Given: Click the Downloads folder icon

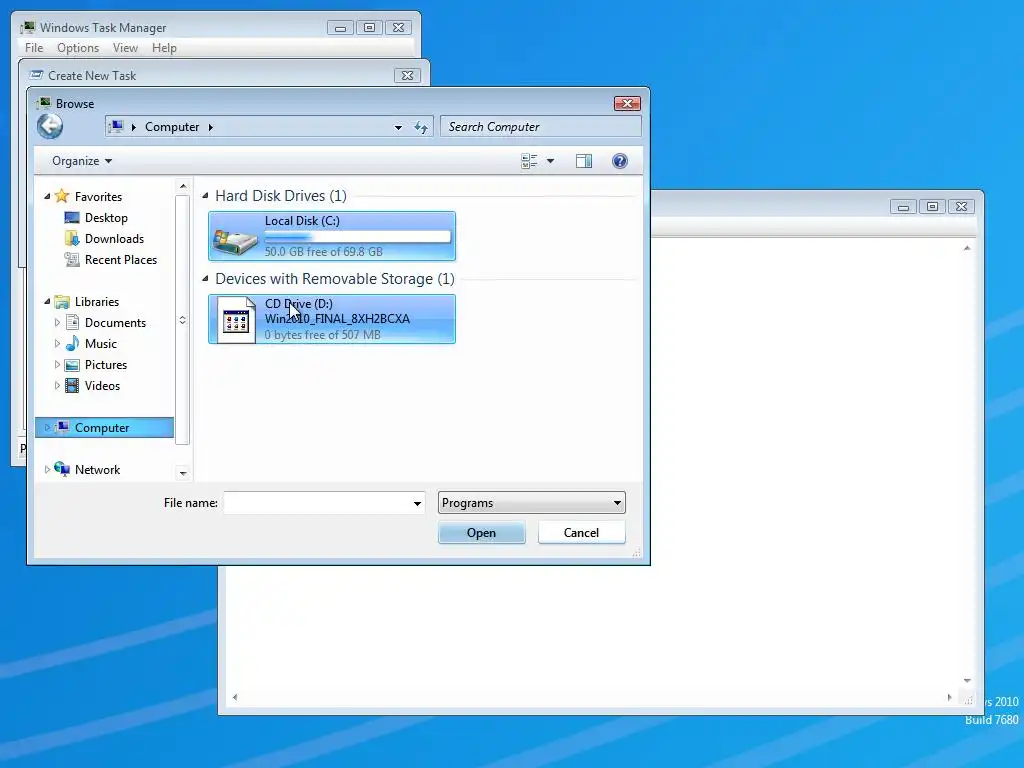Looking at the screenshot, I should pos(72,238).
